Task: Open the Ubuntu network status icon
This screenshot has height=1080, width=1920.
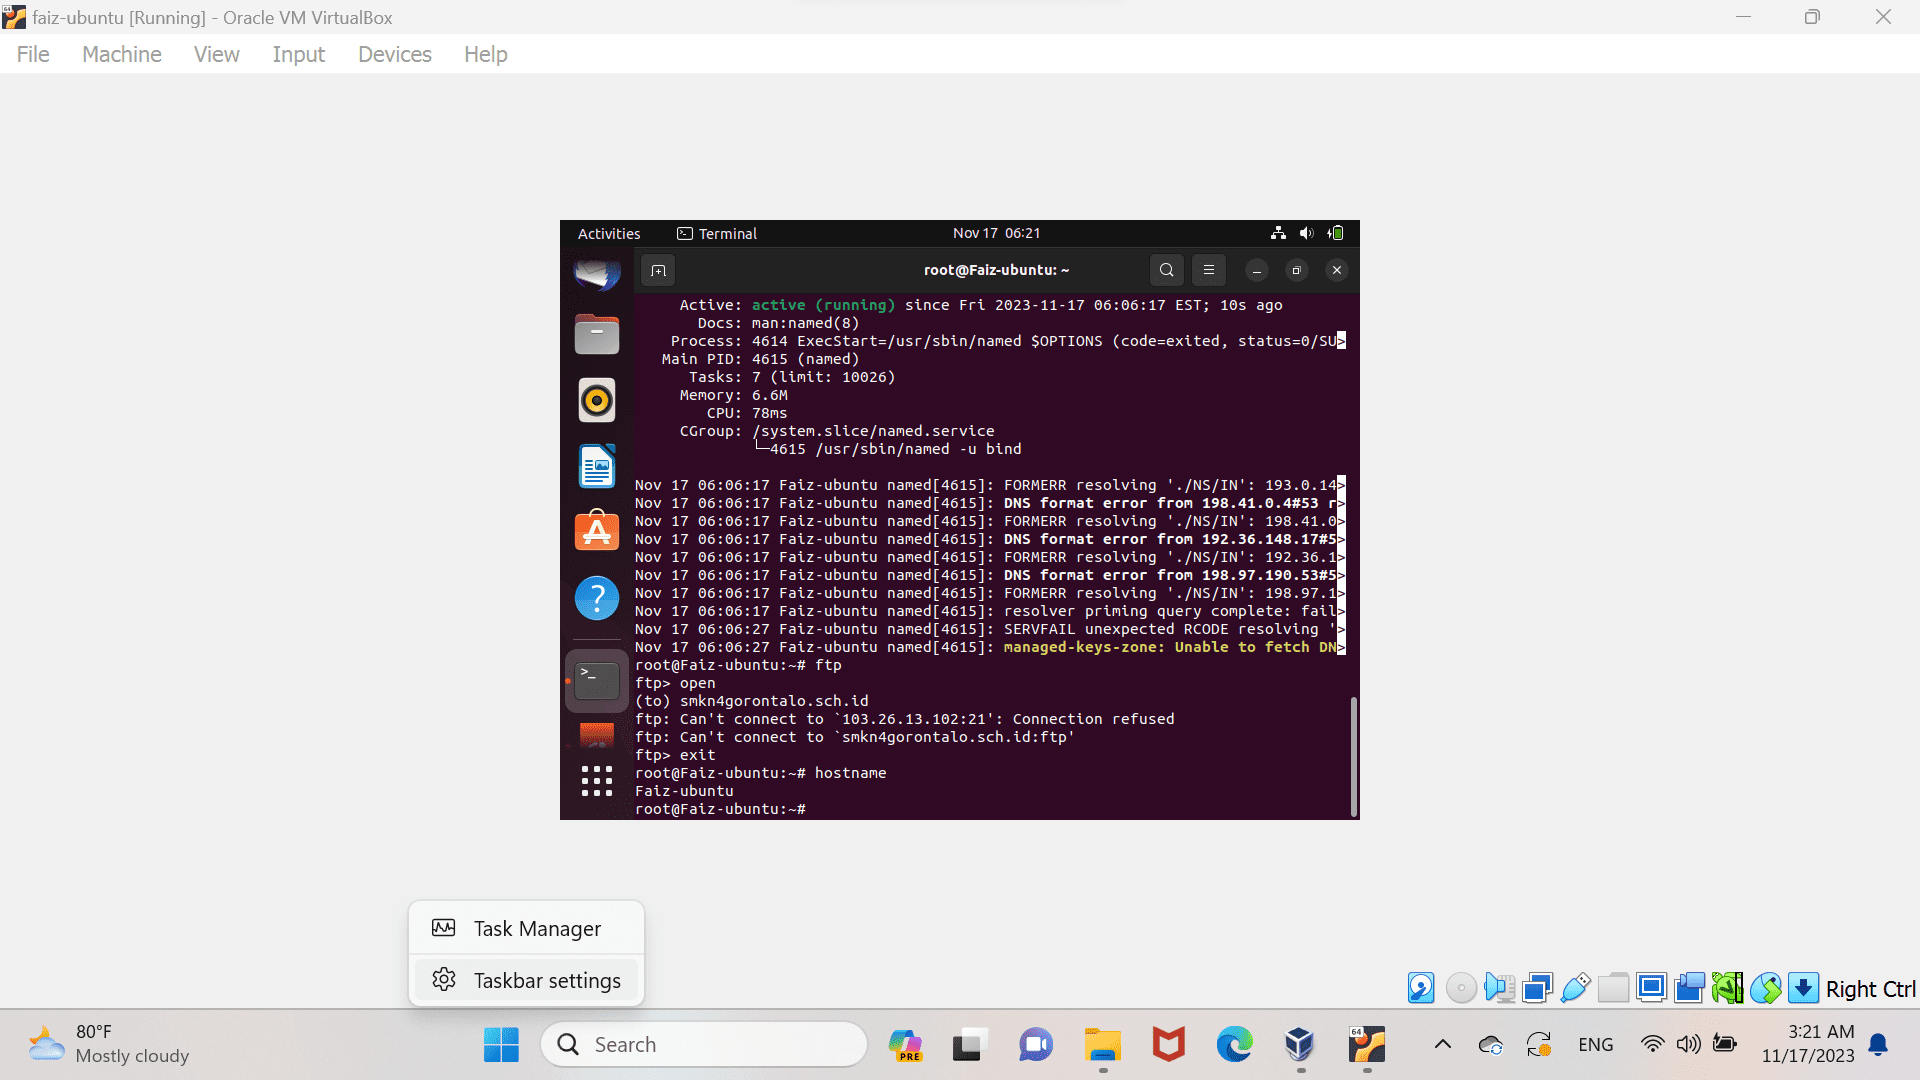Action: [1278, 233]
